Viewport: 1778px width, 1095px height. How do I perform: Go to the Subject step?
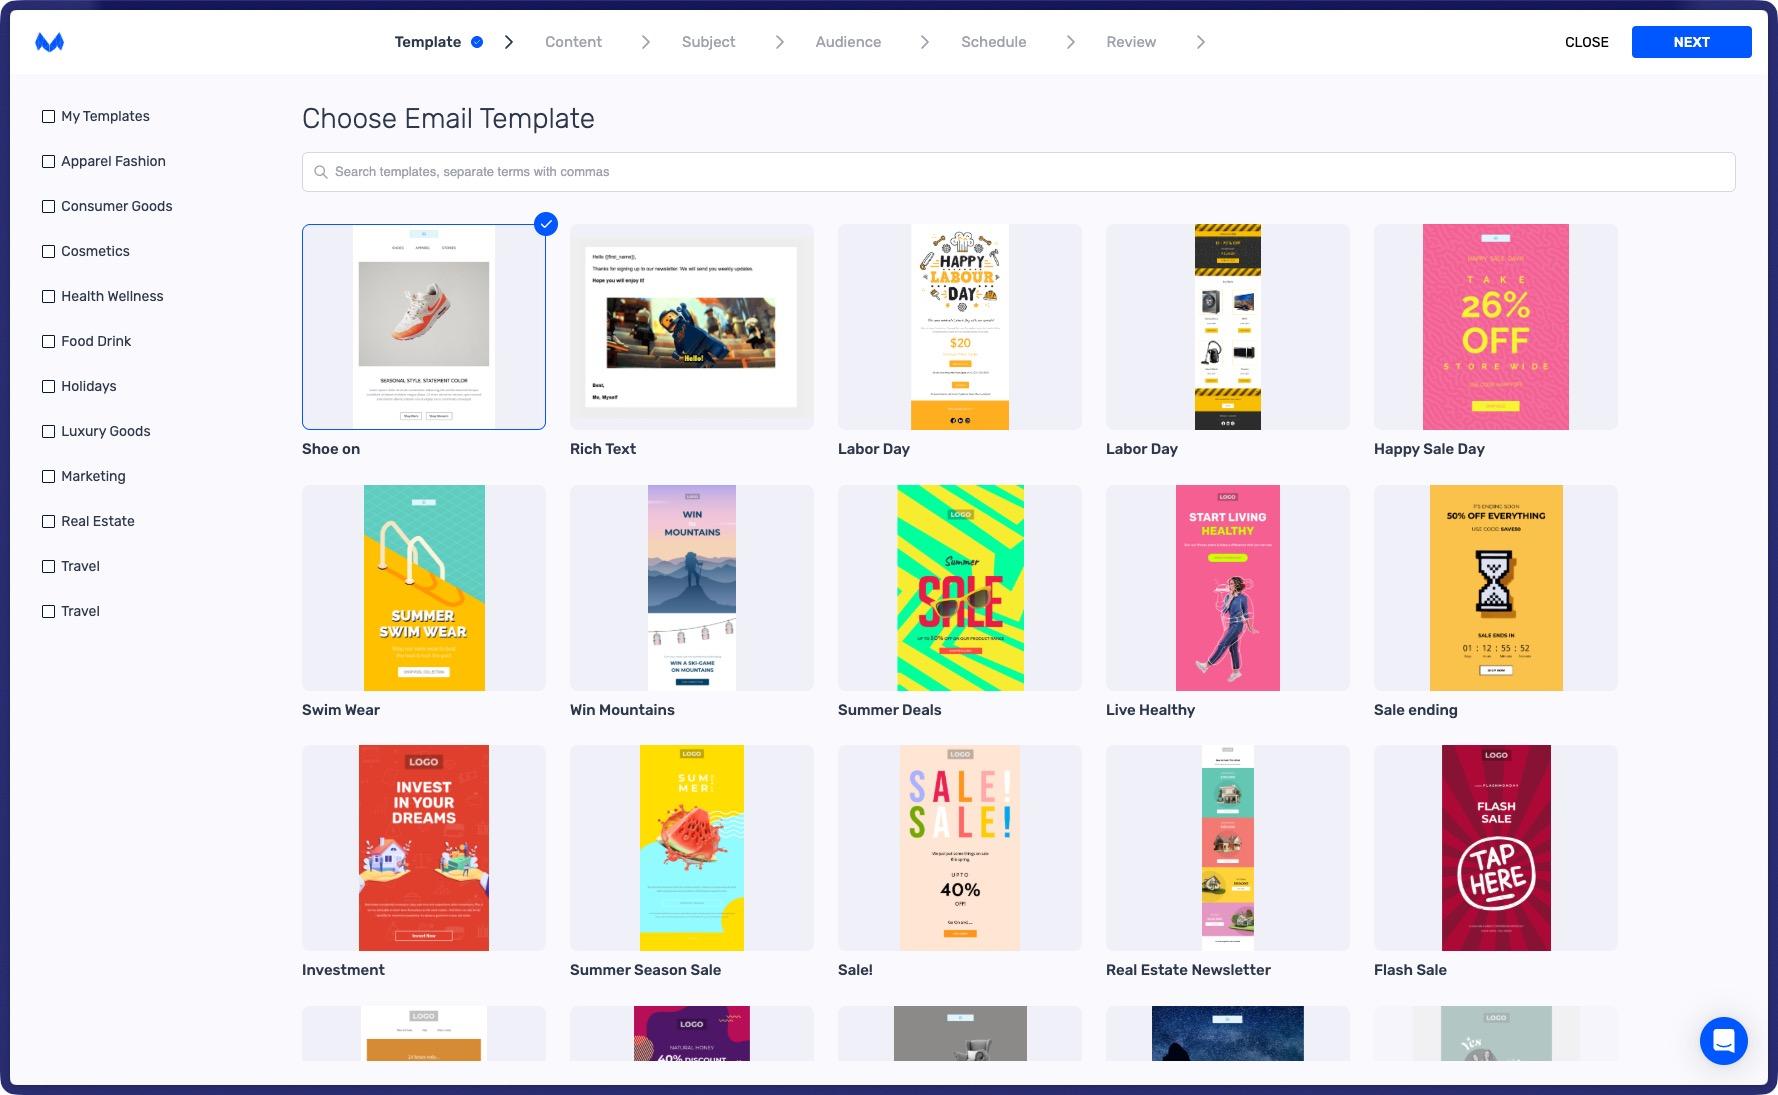click(x=708, y=42)
